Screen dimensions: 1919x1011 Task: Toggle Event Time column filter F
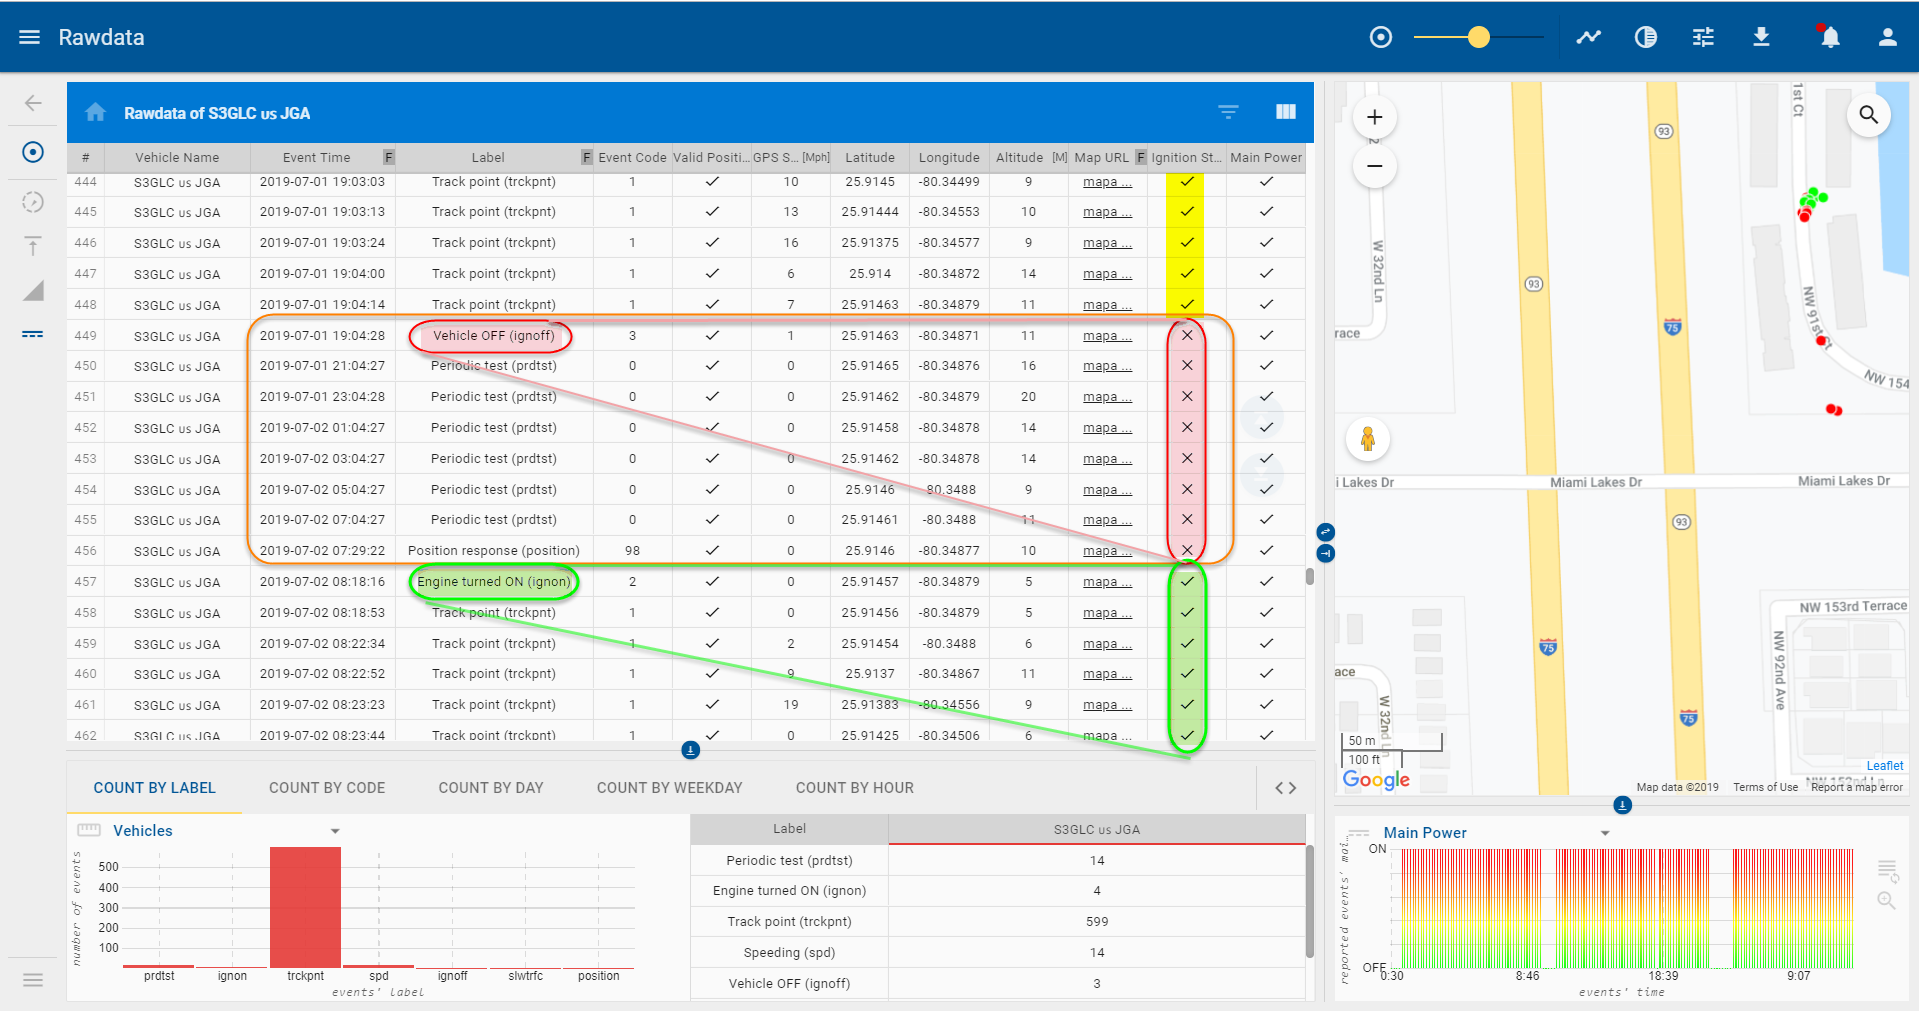[x=389, y=157]
